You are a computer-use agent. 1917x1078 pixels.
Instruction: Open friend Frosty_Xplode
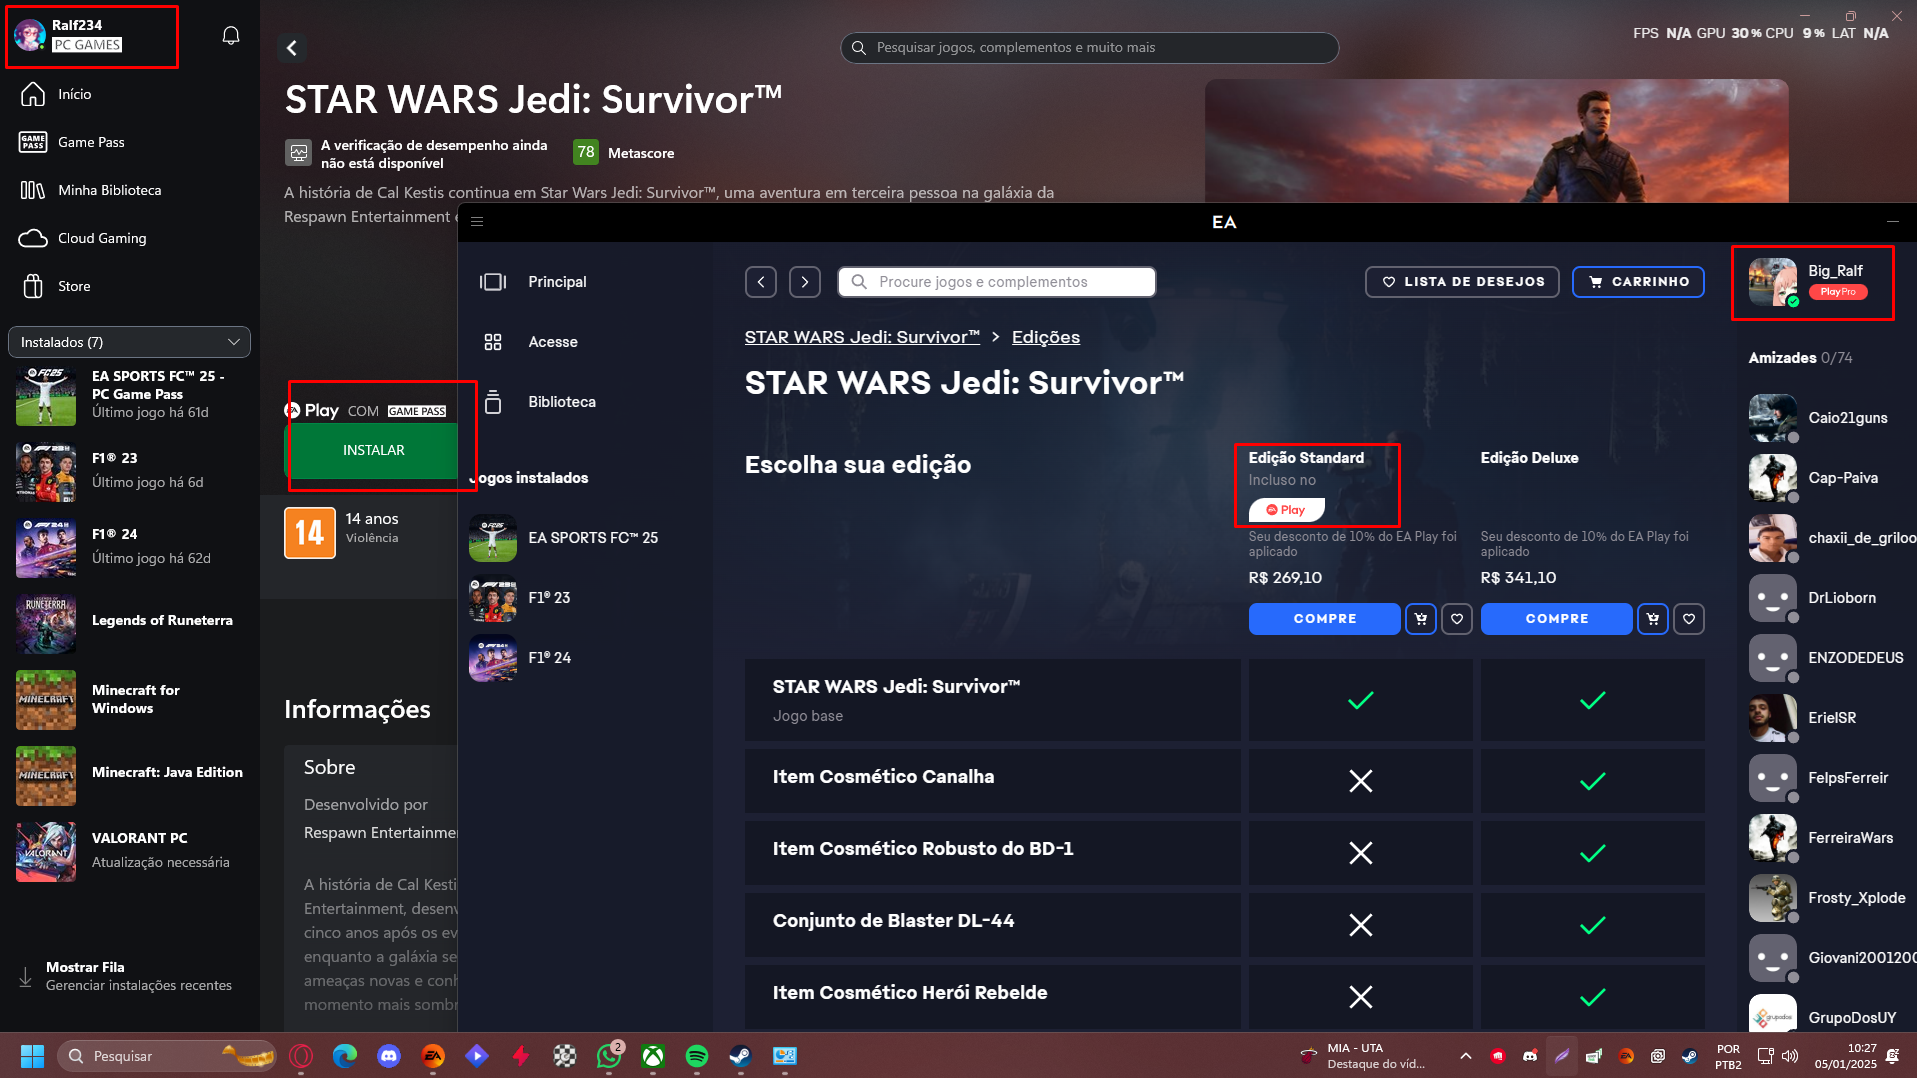click(1830, 898)
